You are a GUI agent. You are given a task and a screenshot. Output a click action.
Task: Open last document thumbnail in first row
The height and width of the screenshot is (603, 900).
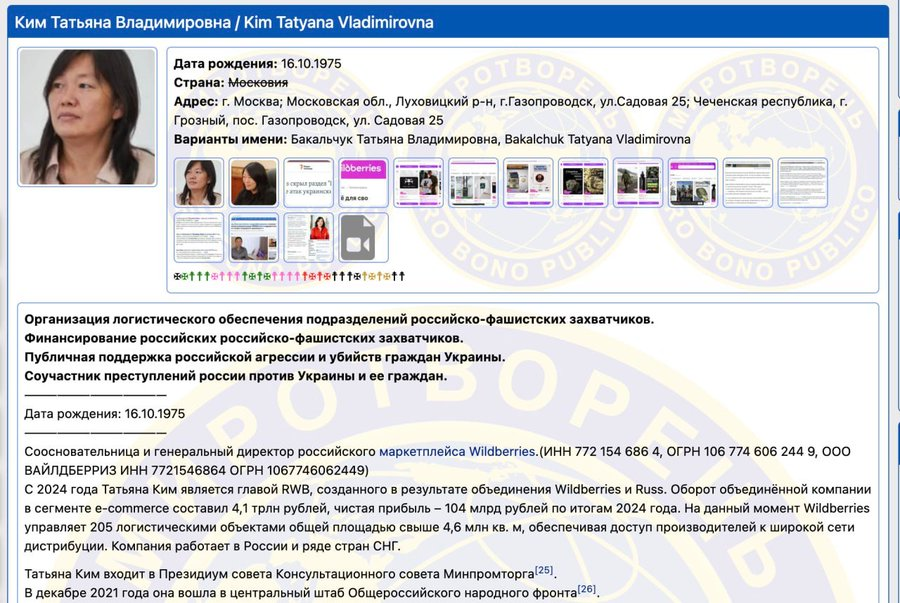tap(802, 182)
